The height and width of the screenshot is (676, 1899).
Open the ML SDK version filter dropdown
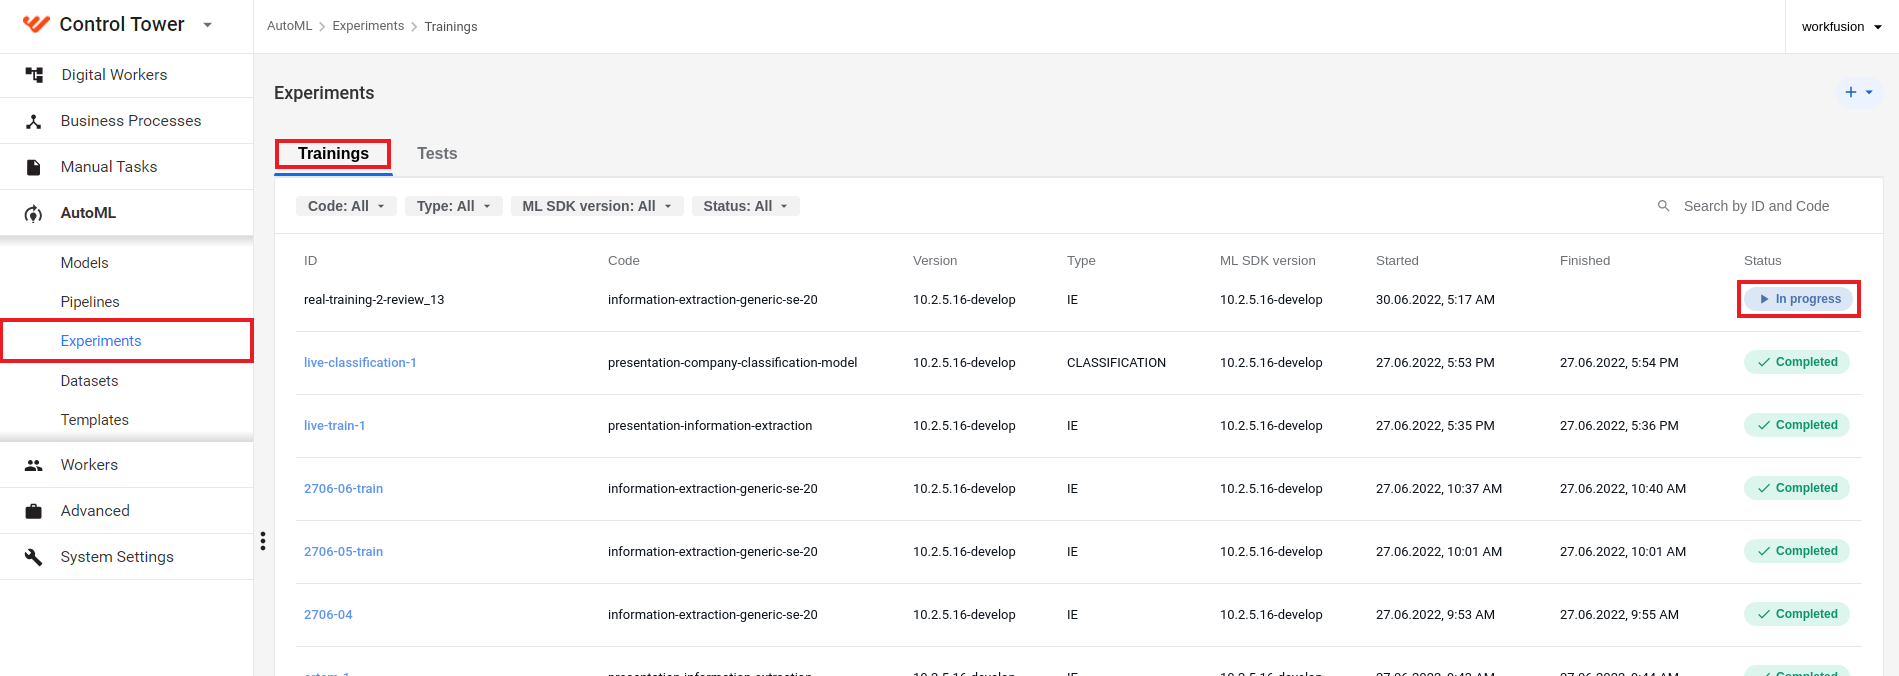pos(597,206)
